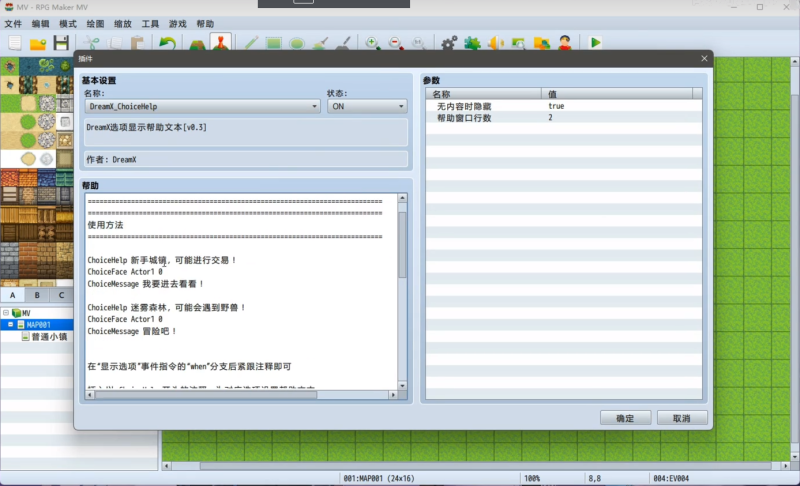Confirm plugin dialog with 确定
The image size is (800, 486).
pos(626,418)
